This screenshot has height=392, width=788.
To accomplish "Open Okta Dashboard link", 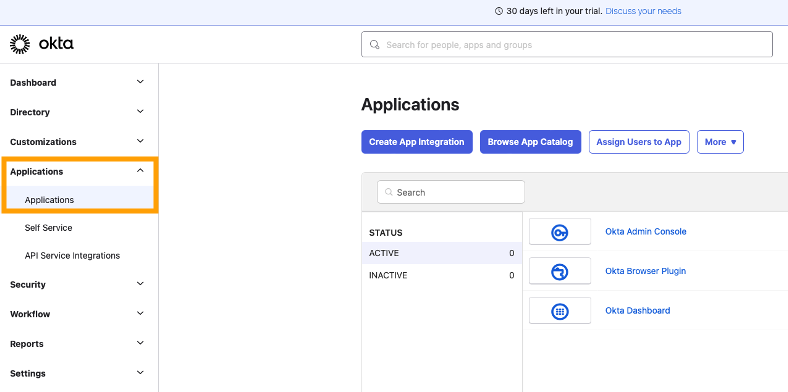I will pos(638,311).
